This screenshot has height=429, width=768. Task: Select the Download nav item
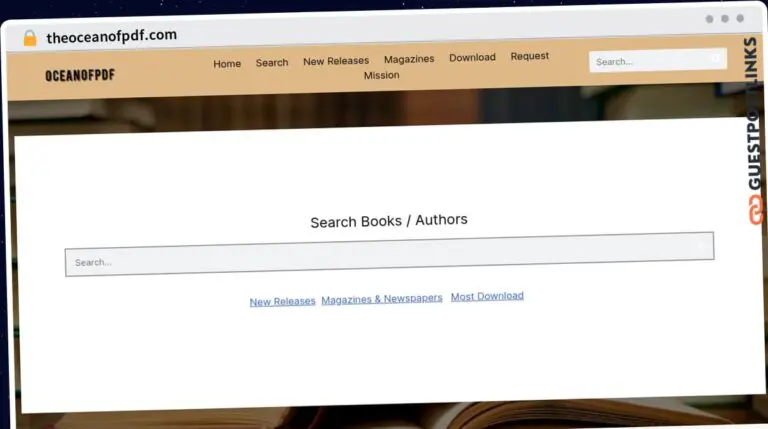472,57
